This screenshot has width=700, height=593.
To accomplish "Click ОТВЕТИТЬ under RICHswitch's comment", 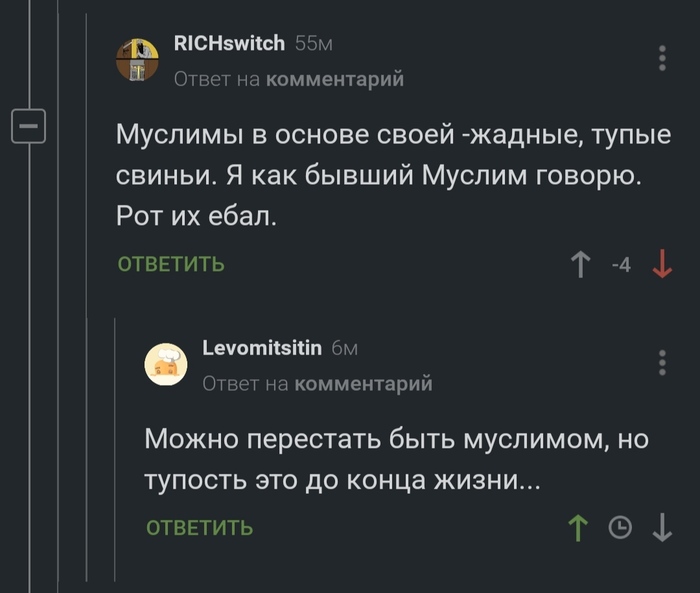I will coord(171,265).
